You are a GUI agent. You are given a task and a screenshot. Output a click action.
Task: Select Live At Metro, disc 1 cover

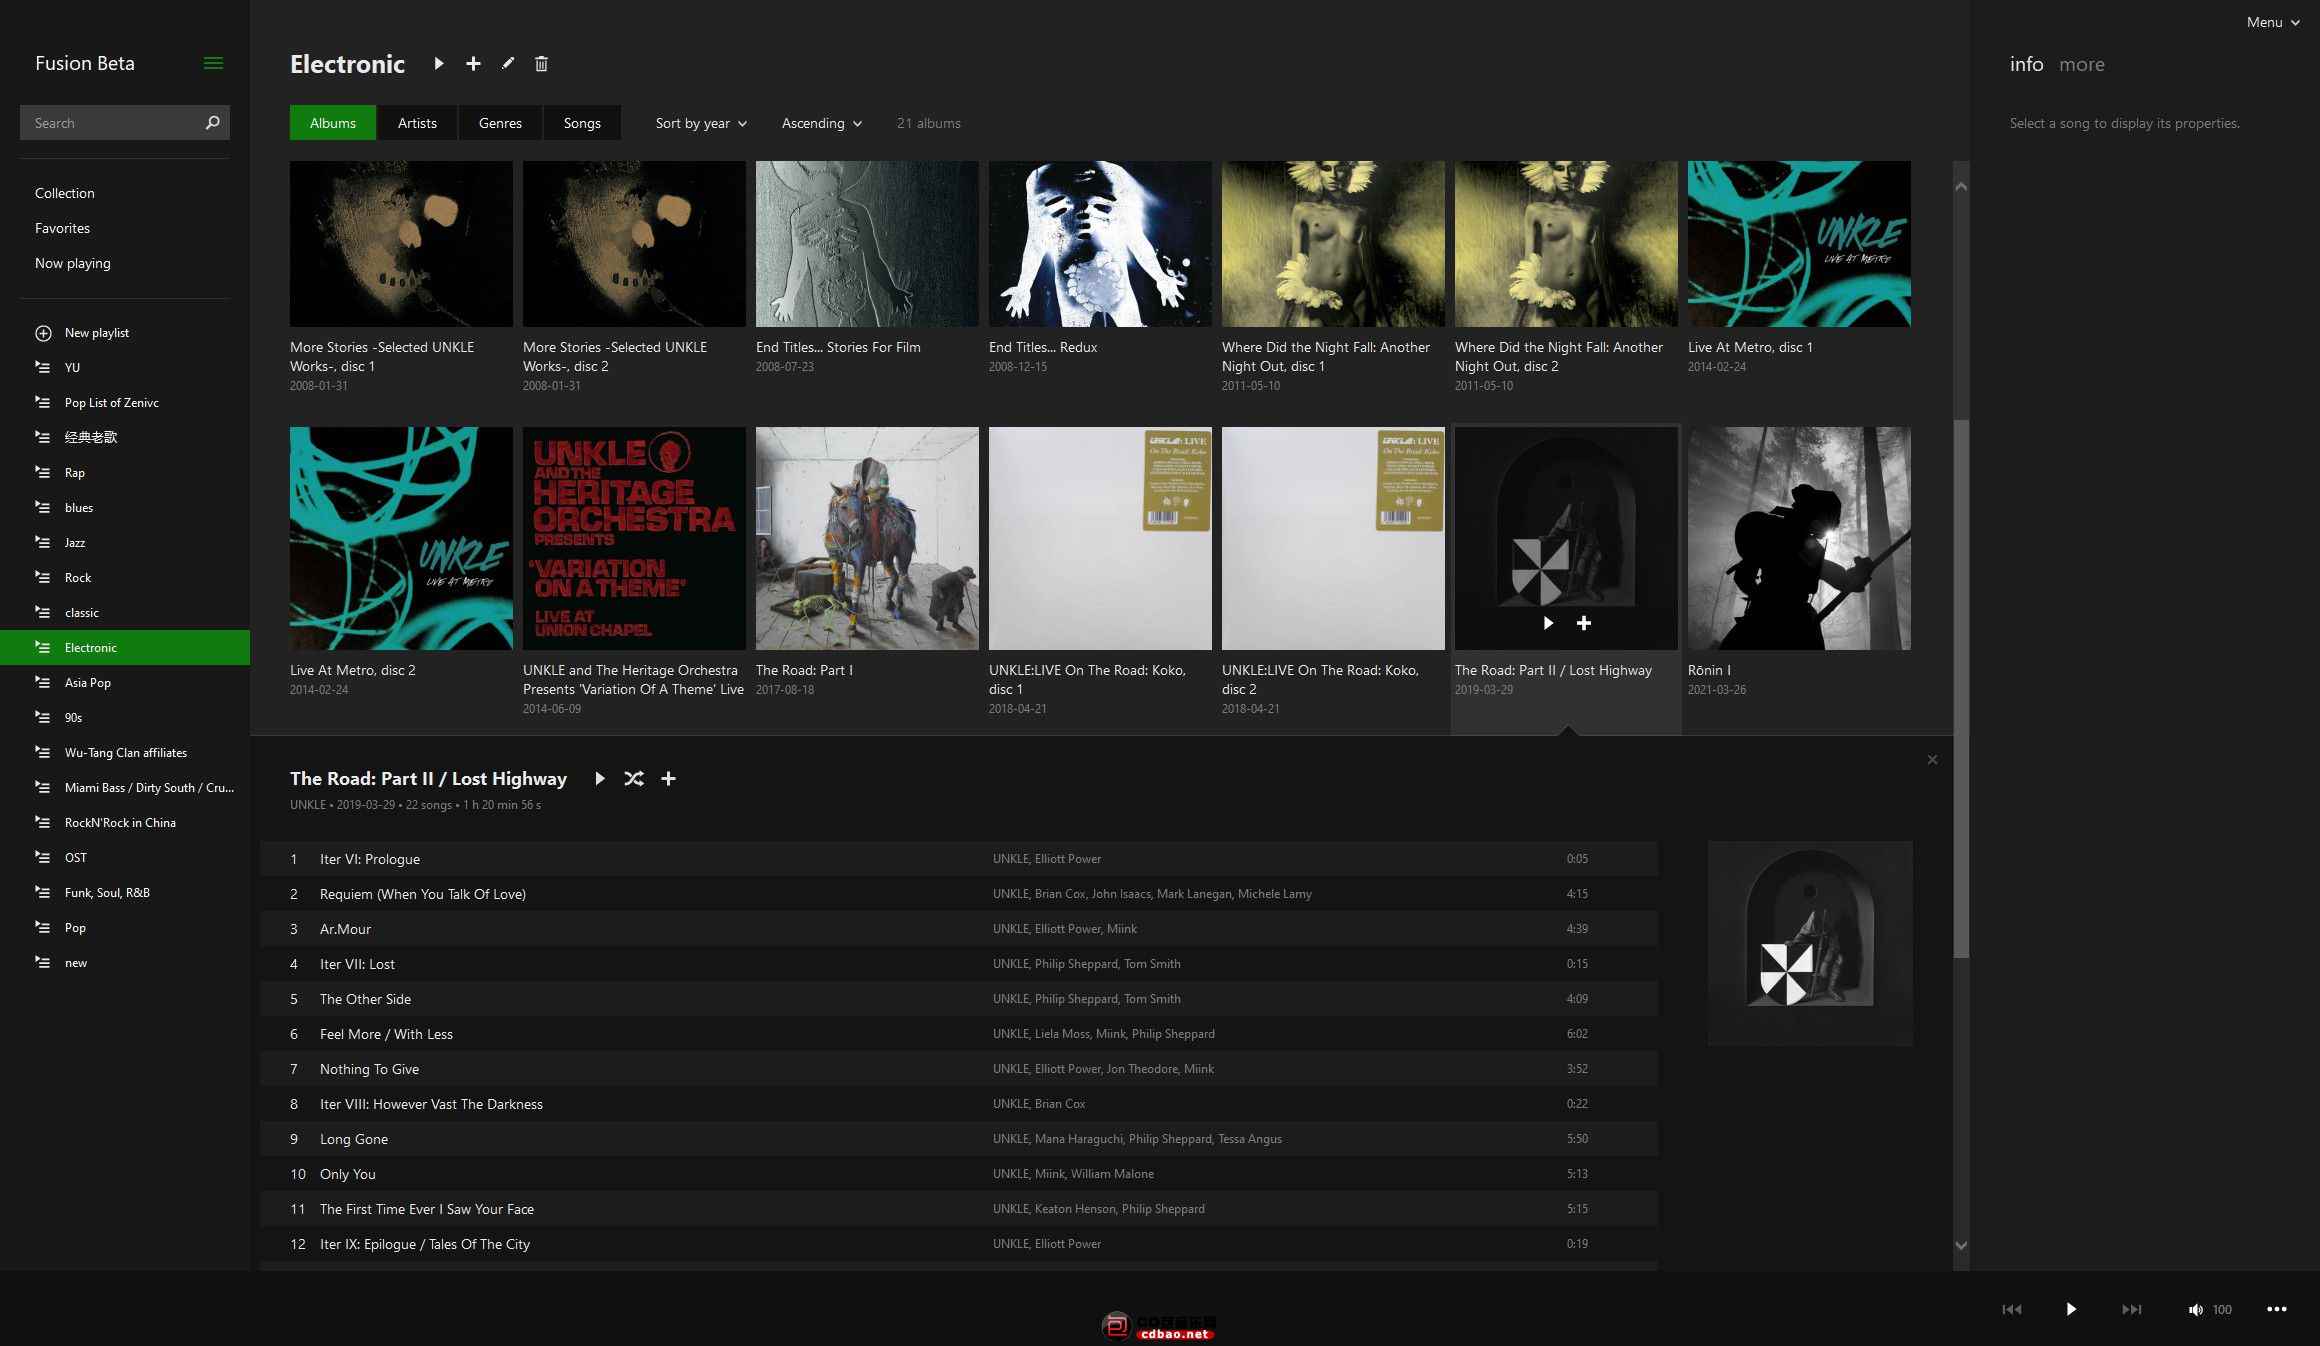pyautogui.click(x=1799, y=243)
